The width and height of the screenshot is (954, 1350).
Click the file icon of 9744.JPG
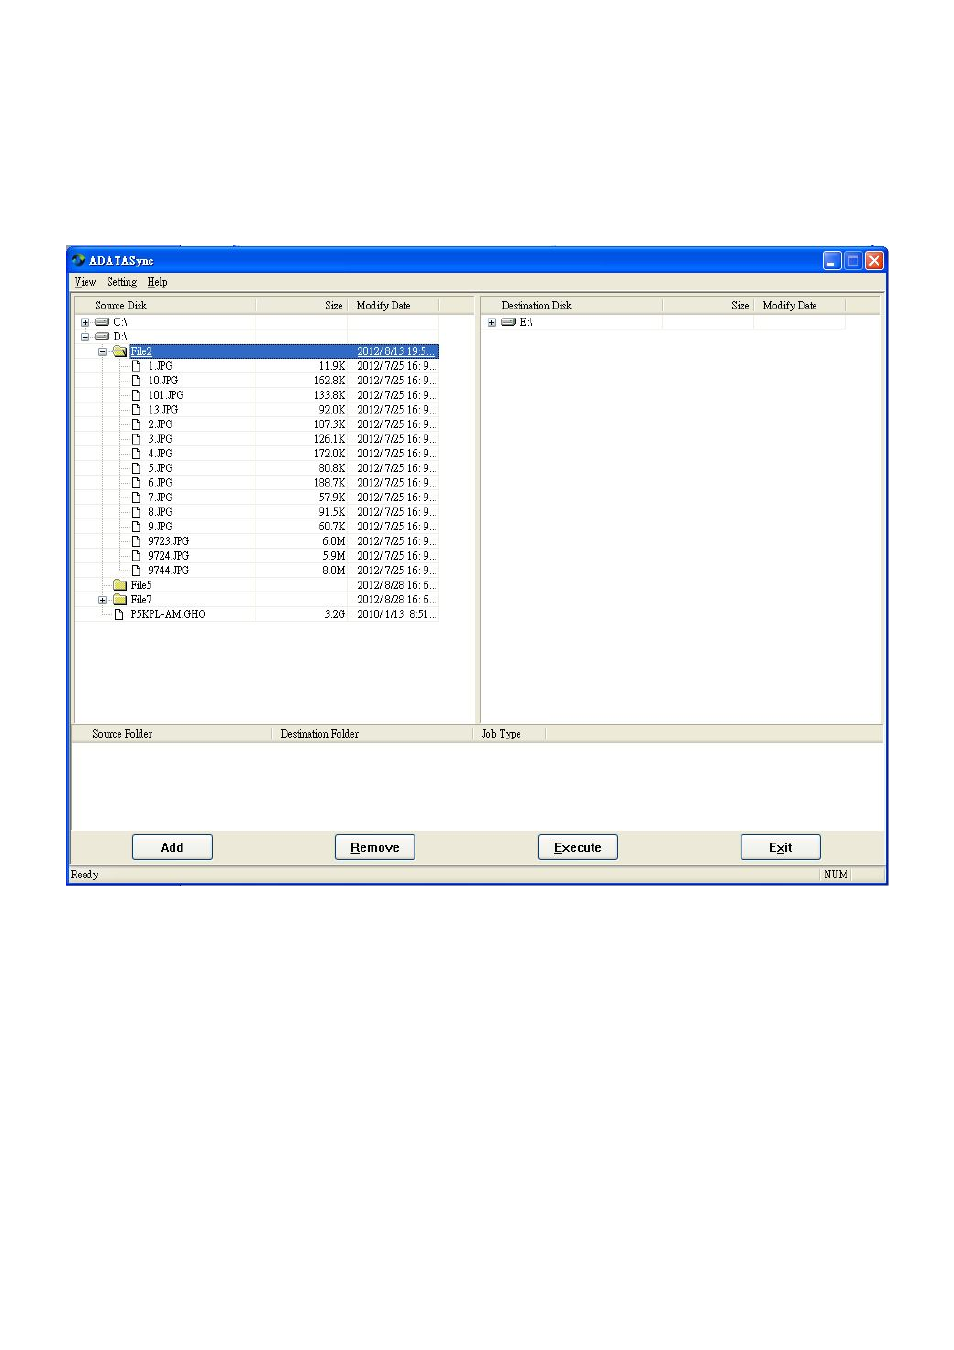coord(136,570)
